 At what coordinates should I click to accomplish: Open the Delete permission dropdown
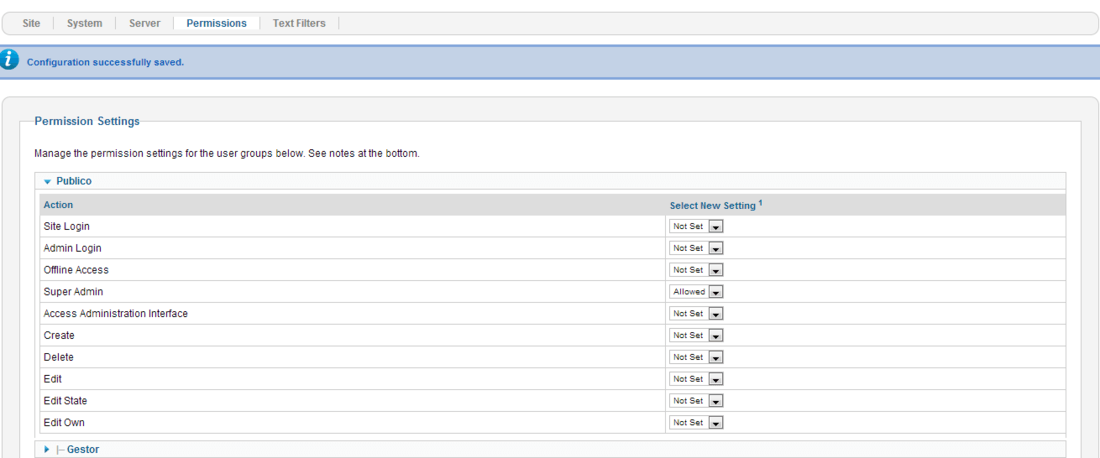pos(696,357)
